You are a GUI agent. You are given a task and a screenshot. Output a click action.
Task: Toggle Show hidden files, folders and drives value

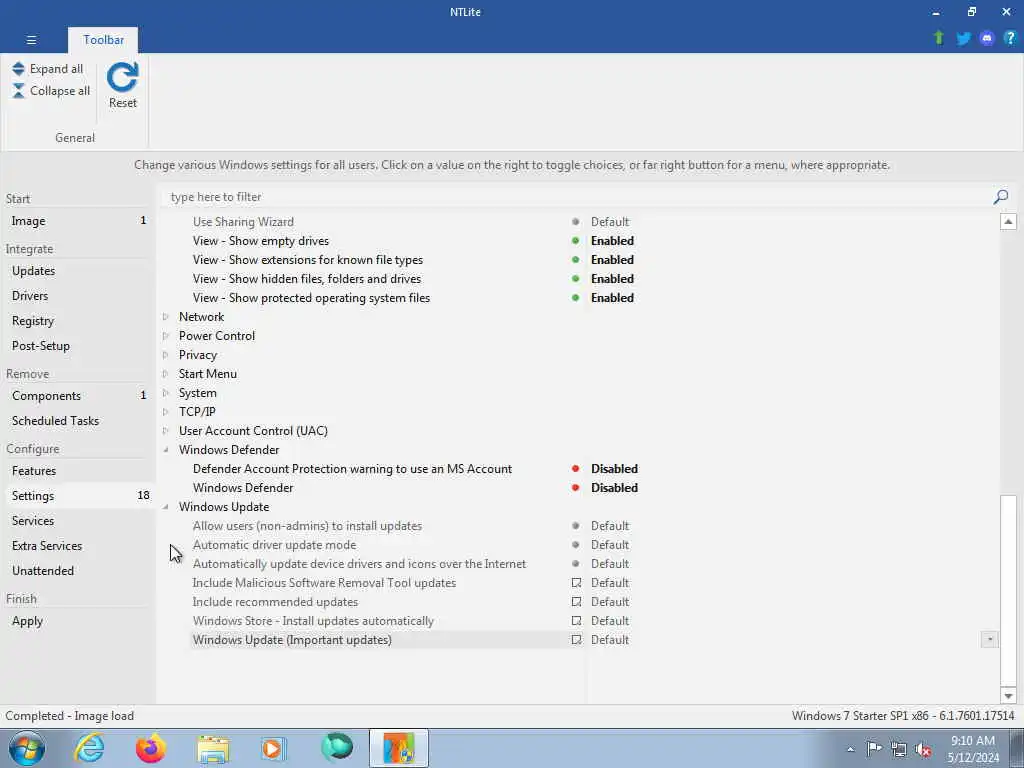click(612, 279)
